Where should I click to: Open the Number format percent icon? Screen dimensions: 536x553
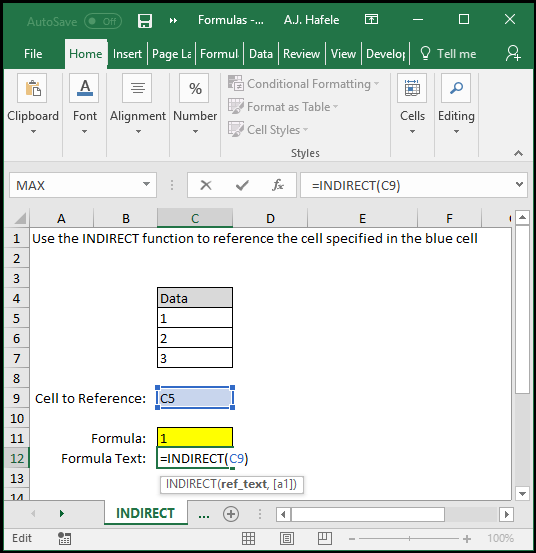click(x=194, y=88)
